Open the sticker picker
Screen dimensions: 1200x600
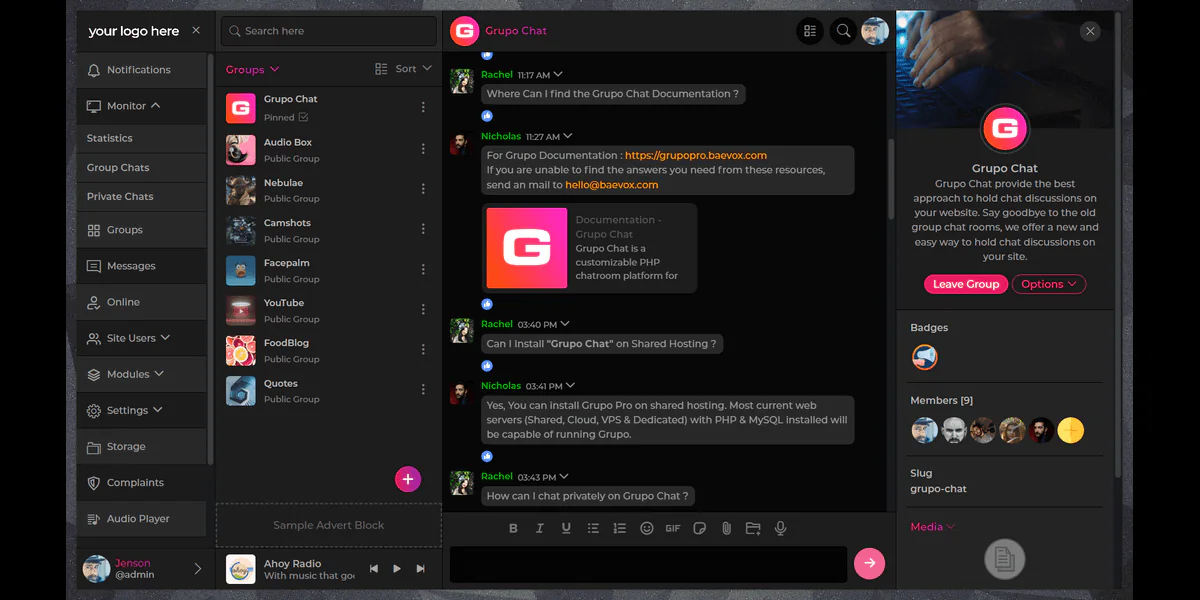click(x=700, y=528)
